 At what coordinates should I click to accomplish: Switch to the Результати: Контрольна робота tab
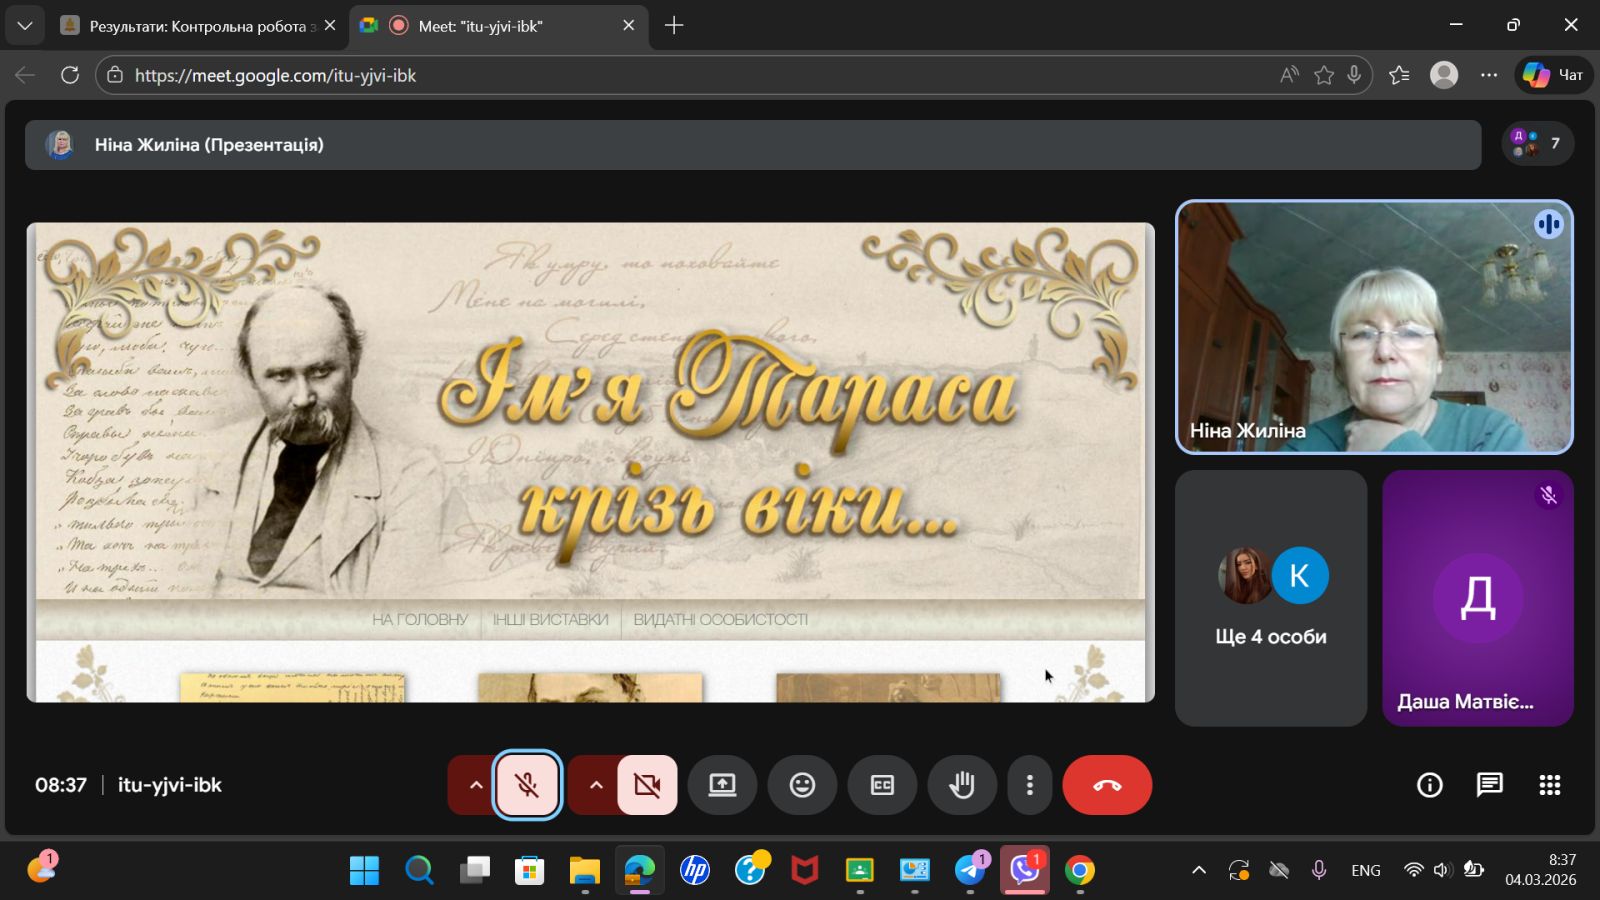(195, 26)
